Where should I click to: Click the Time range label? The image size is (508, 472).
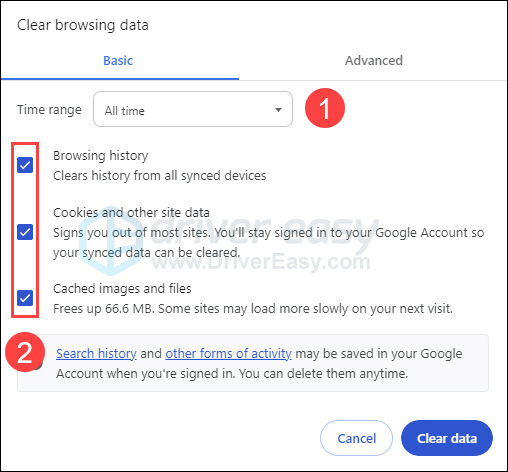coord(49,110)
